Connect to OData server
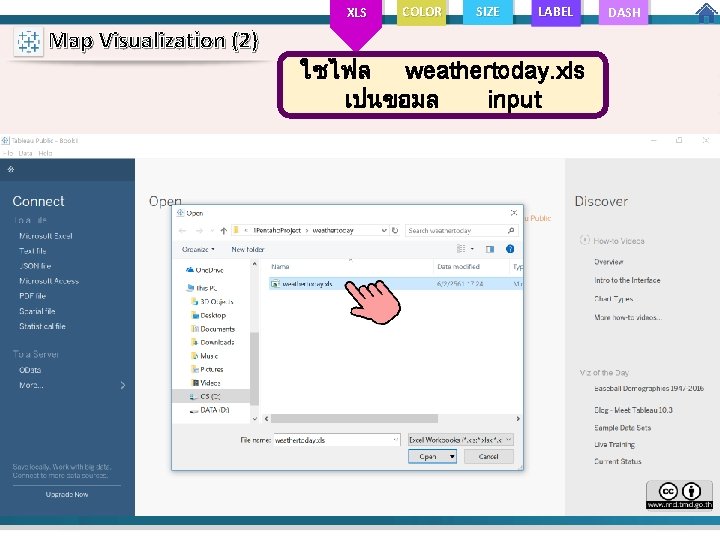The height and width of the screenshot is (540, 720). [30, 370]
